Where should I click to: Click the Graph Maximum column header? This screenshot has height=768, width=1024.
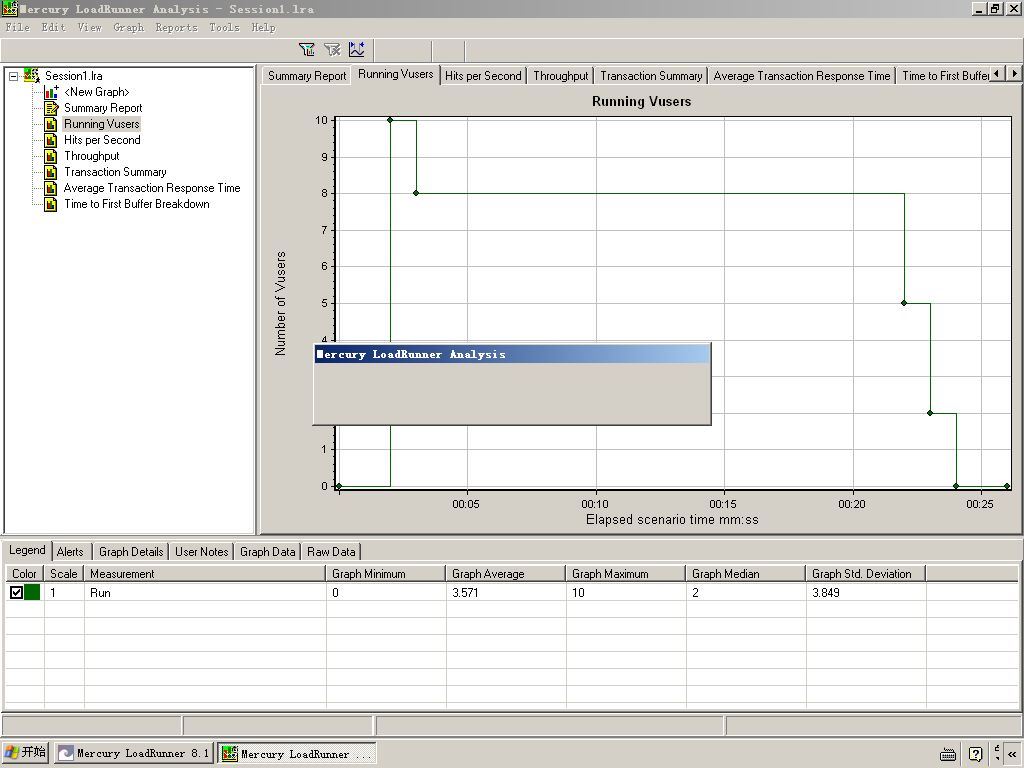tap(626, 573)
